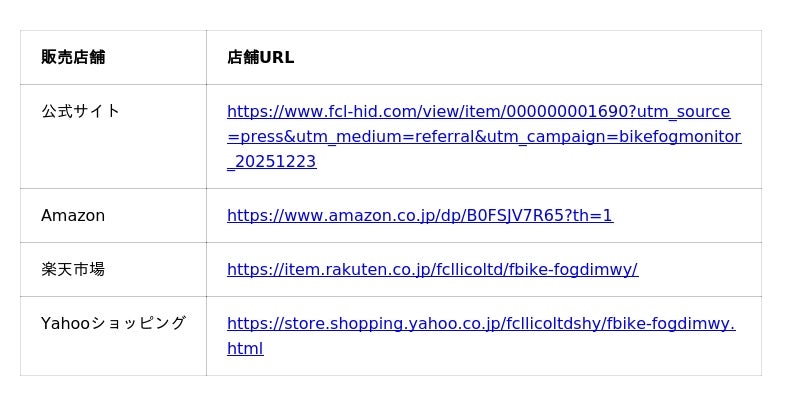
Task: Click the 店舗URL column header
Action: click(261, 57)
